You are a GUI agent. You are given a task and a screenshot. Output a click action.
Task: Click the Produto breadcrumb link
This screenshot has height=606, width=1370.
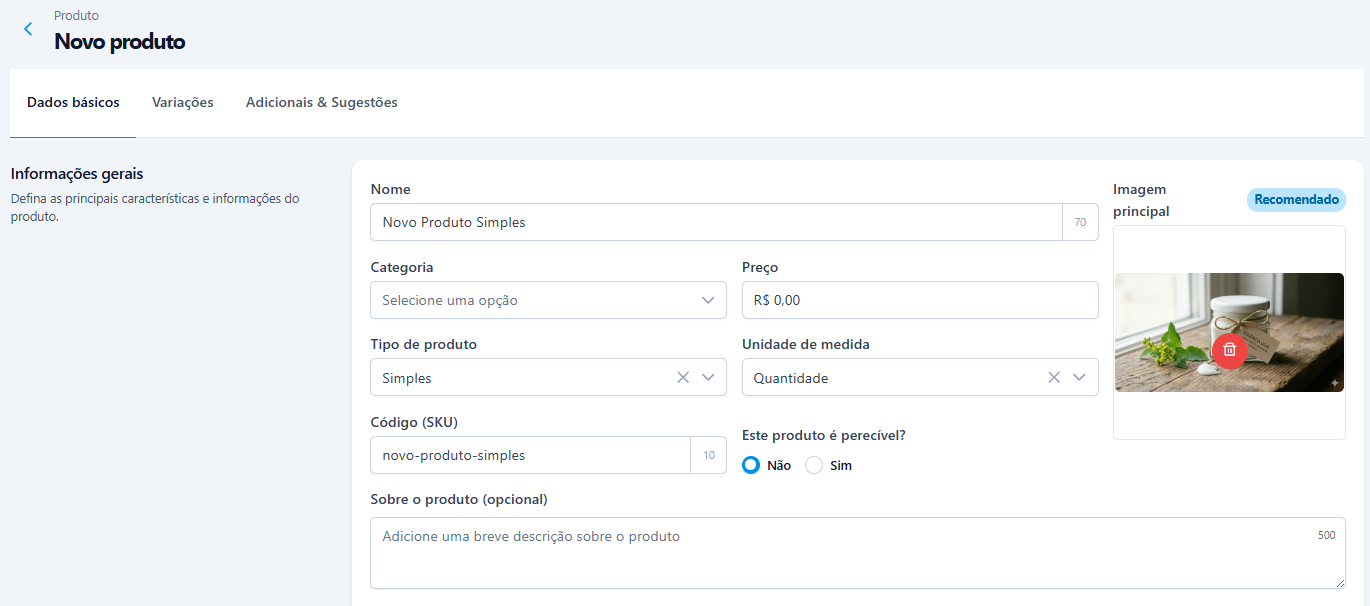click(76, 16)
